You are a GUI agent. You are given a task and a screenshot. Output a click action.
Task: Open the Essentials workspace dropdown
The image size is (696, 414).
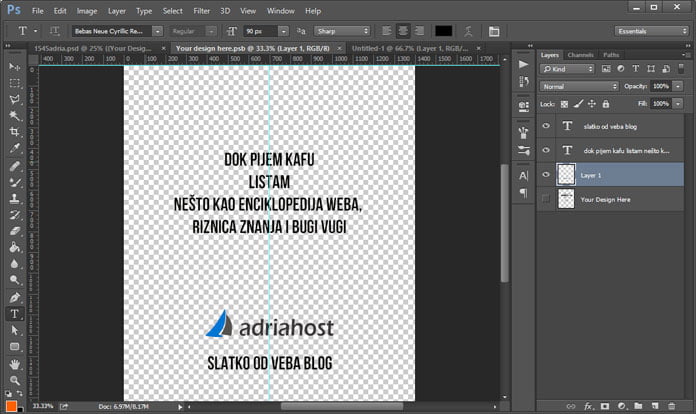pos(651,31)
